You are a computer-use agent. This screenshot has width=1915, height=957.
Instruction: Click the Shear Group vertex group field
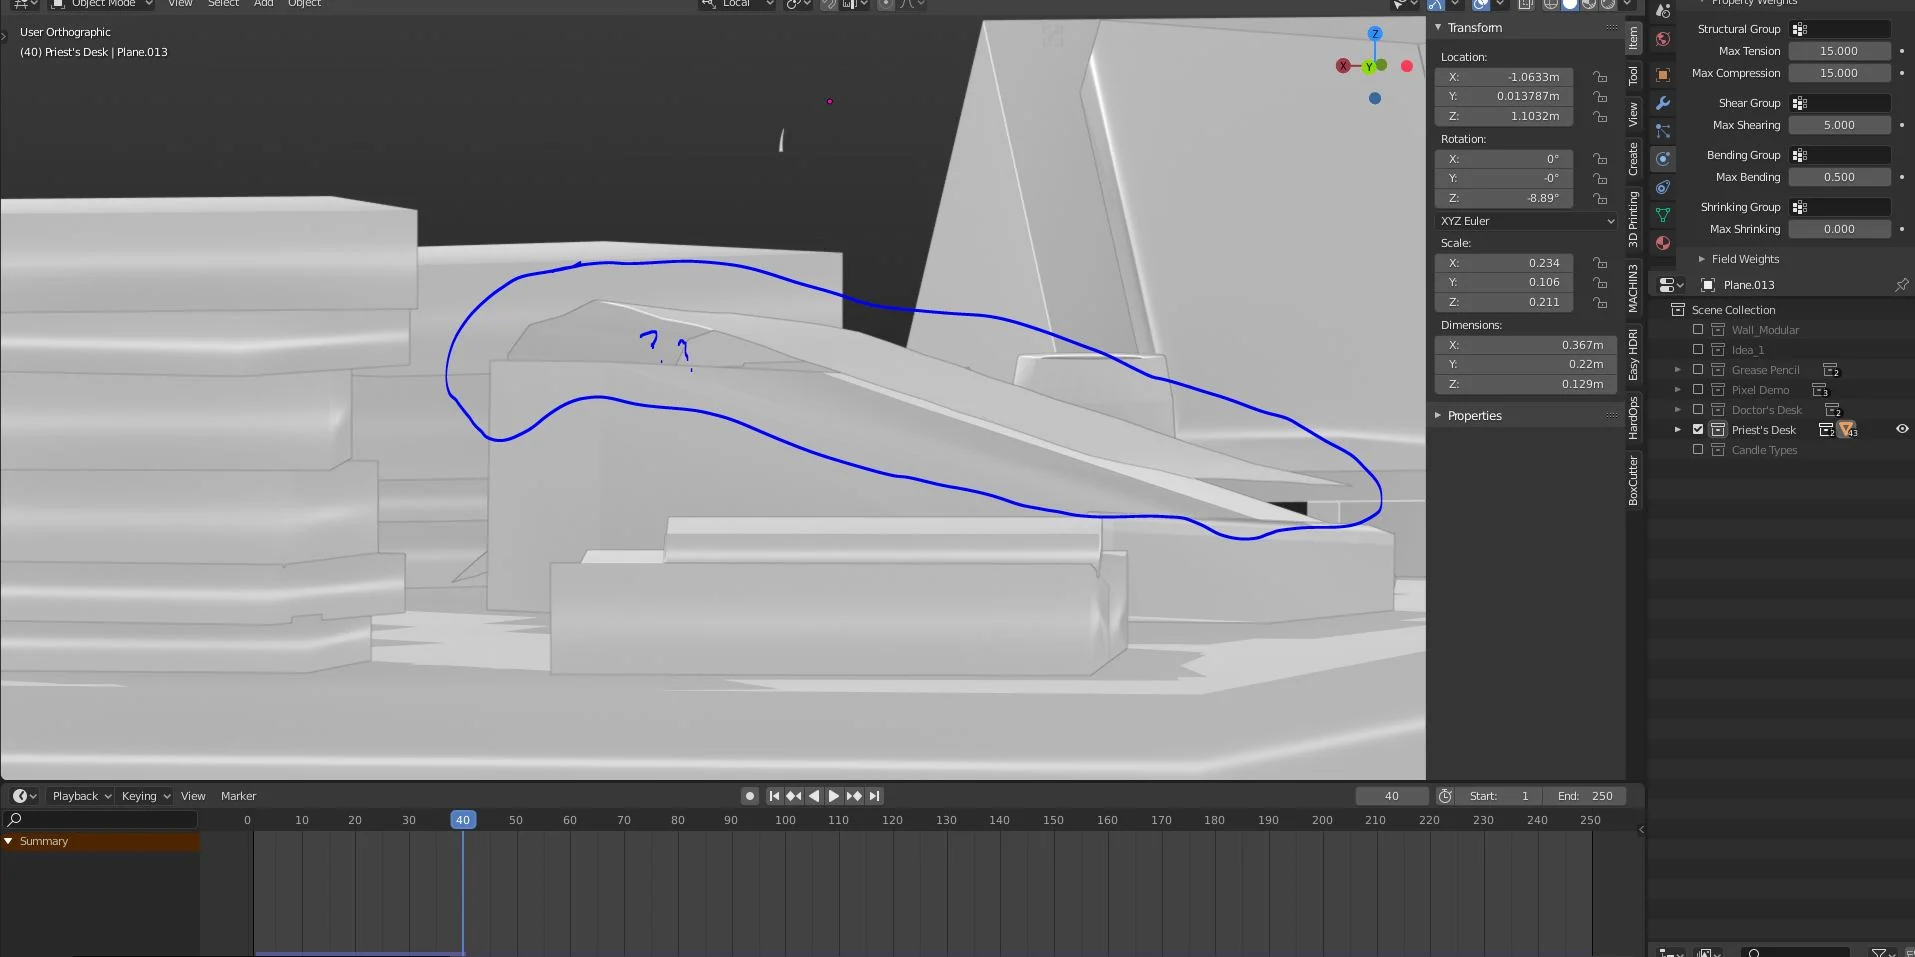(1840, 103)
